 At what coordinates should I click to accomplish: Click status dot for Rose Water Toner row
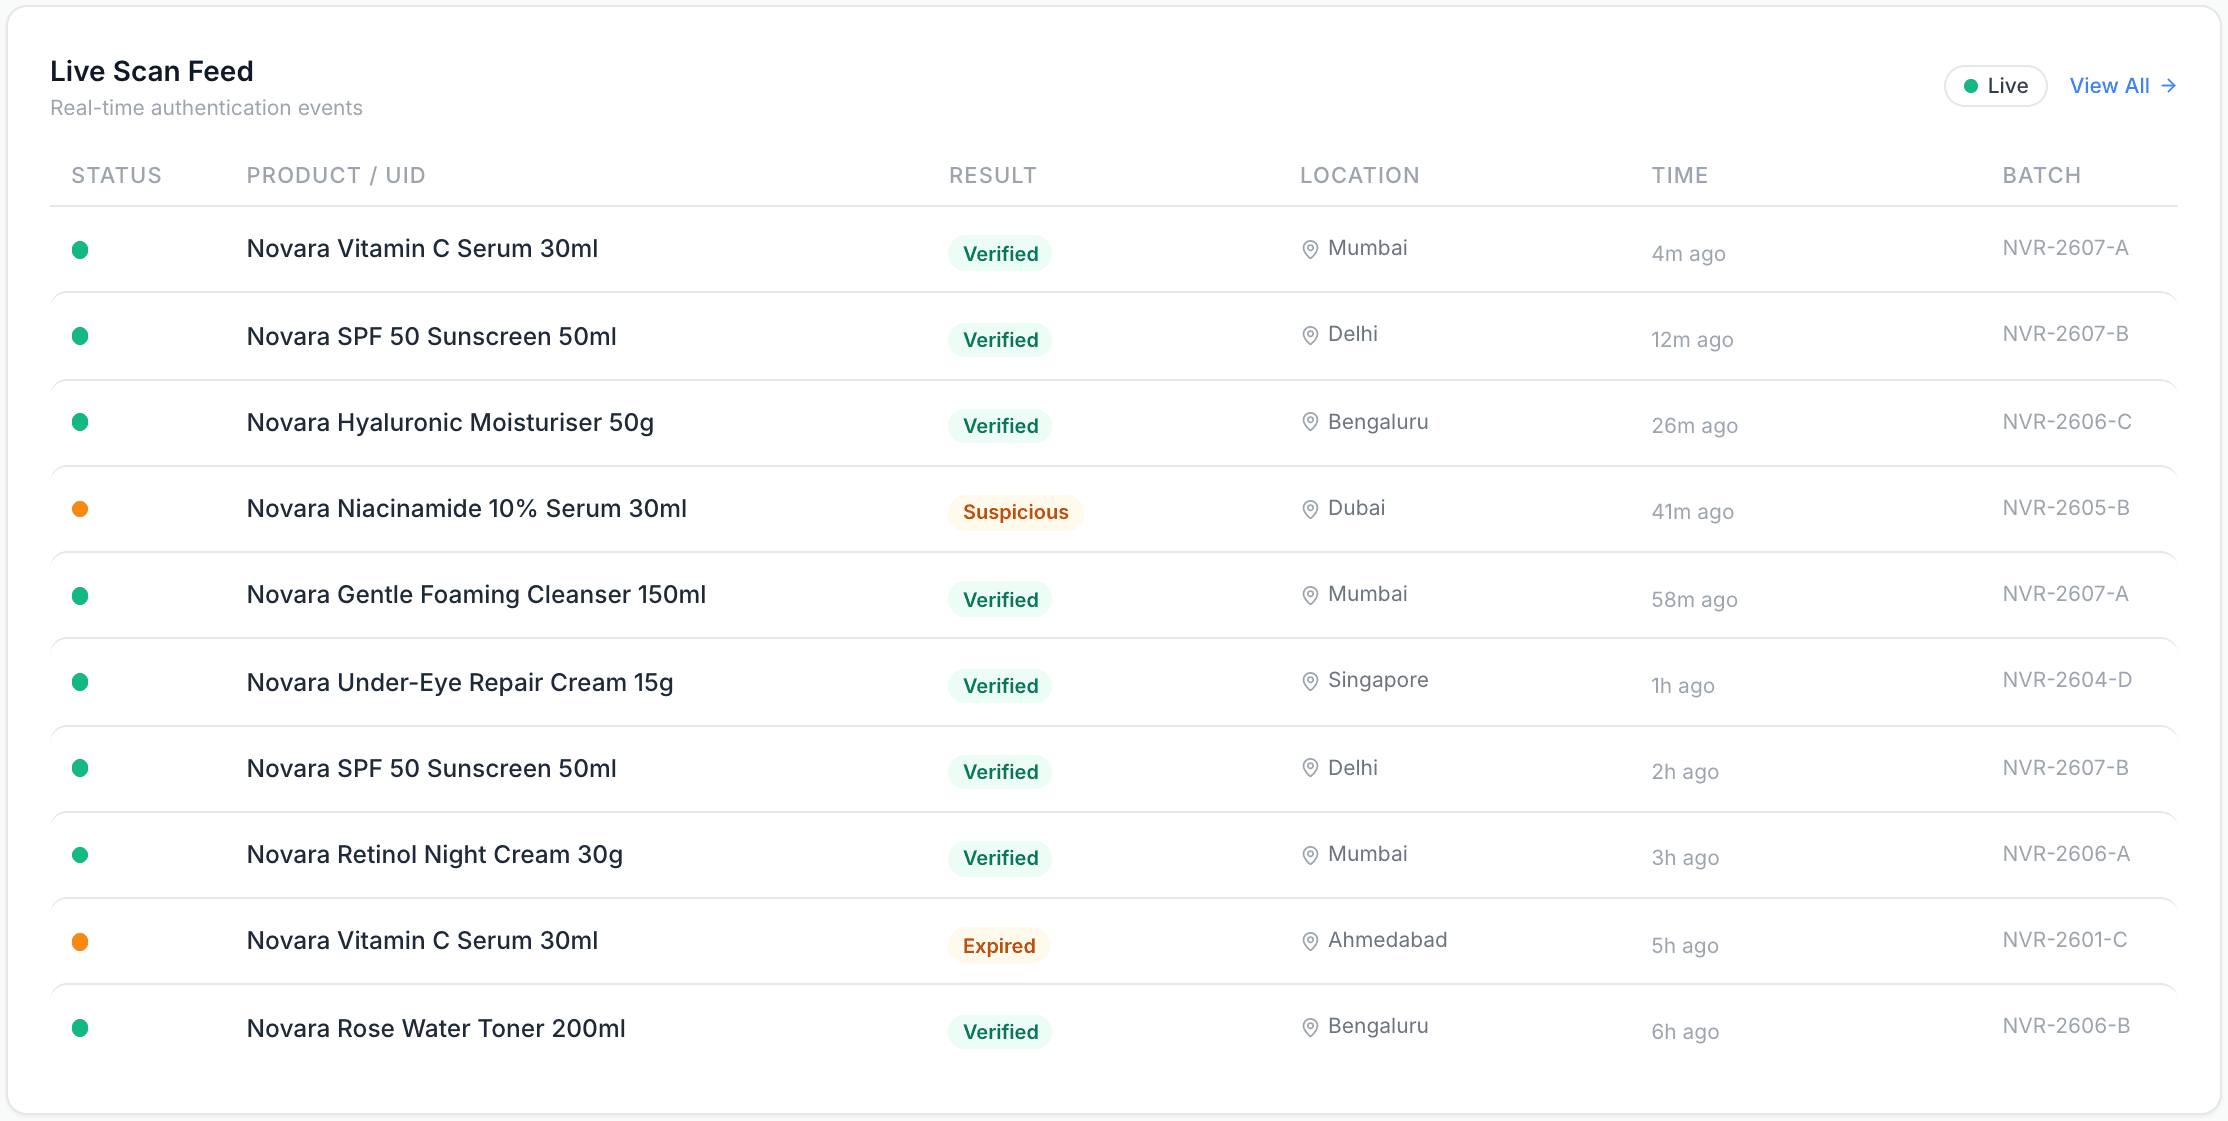click(x=80, y=1028)
